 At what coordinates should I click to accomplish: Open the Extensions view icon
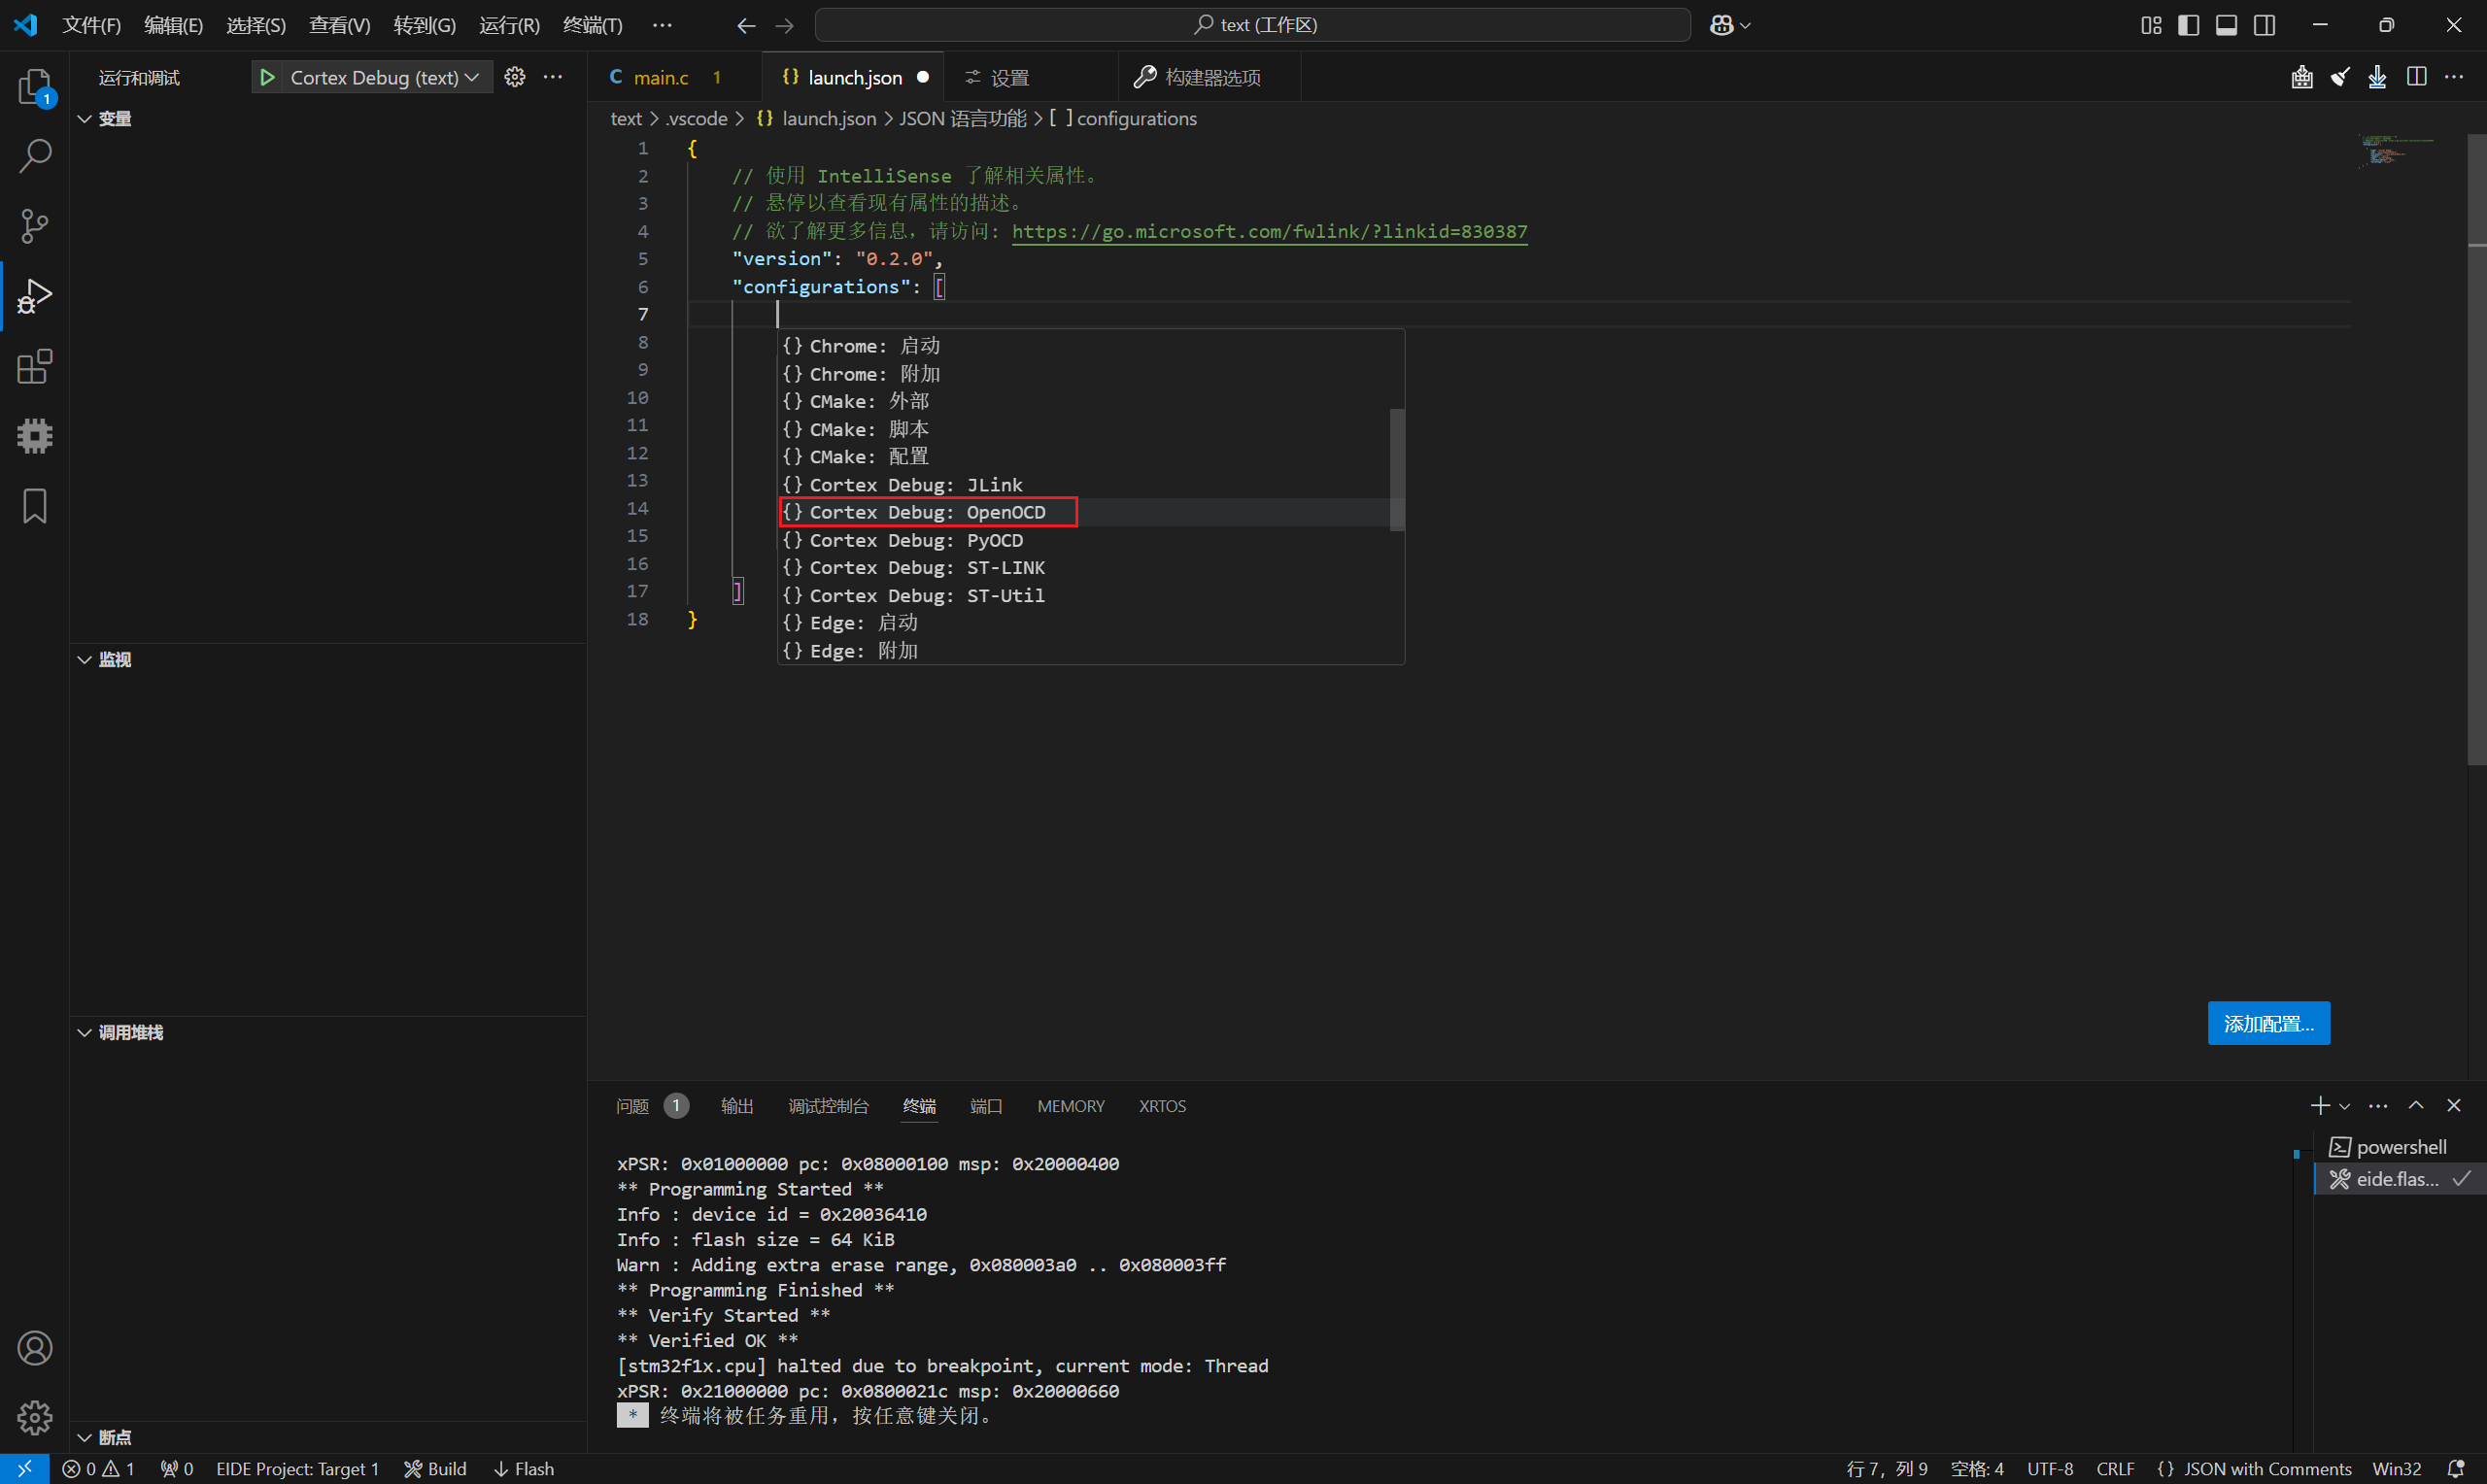(35, 367)
